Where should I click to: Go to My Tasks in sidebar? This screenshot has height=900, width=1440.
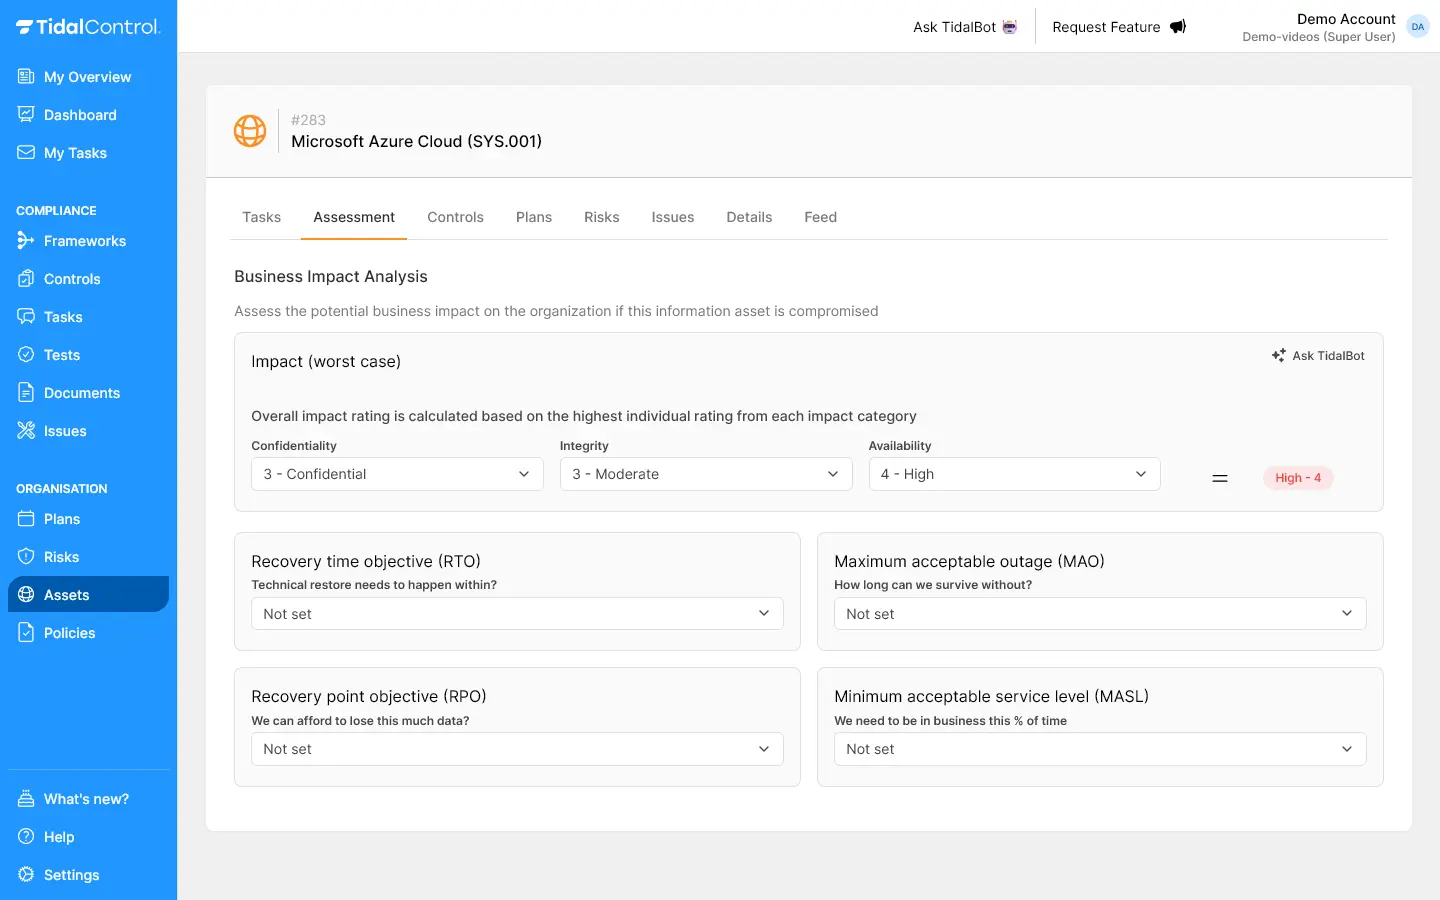[x=75, y=153]
